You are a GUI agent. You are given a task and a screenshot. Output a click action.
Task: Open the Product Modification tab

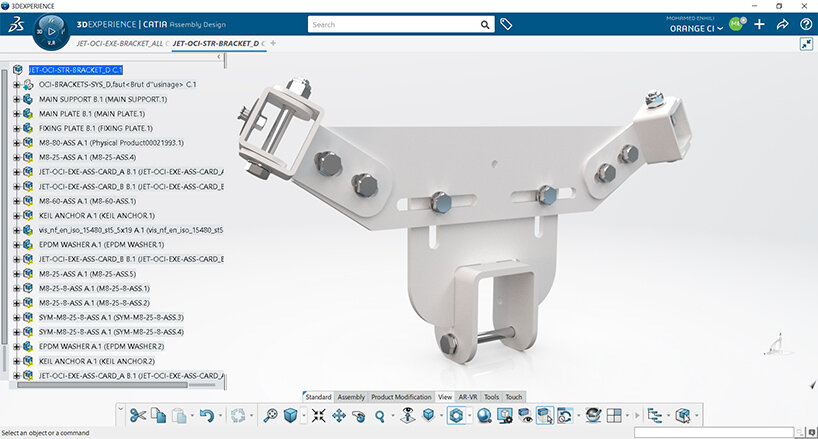[x=400, y=397]
